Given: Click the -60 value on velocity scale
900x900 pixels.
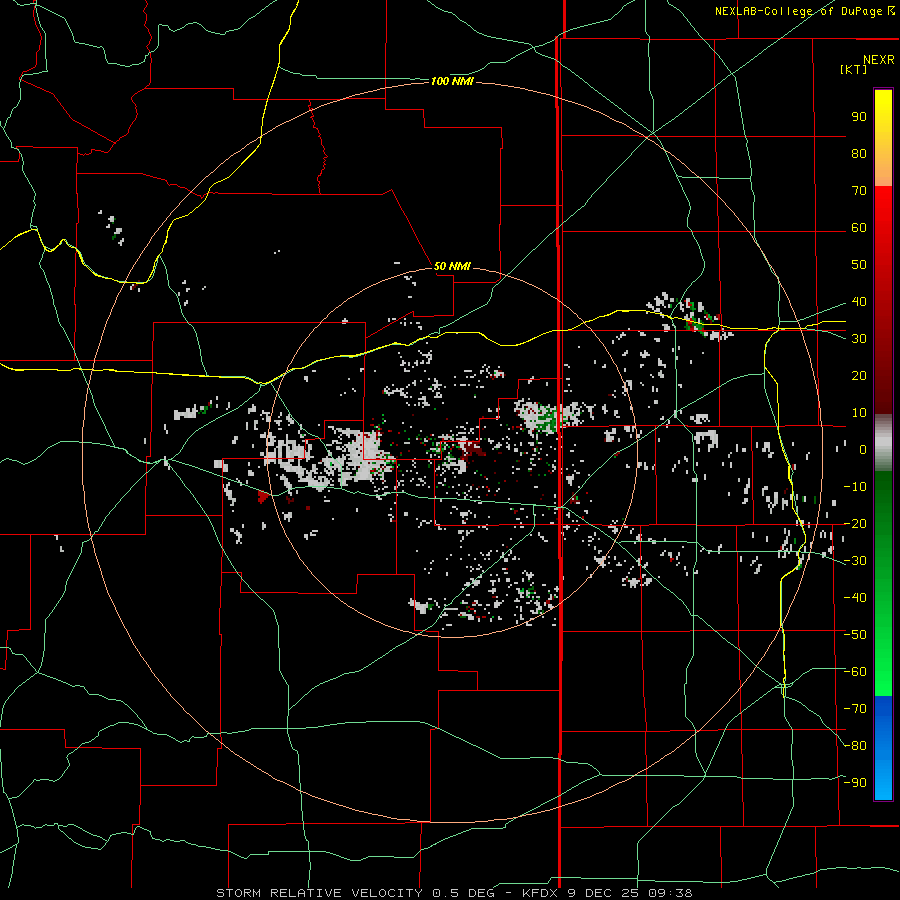Looking at the screenshot, I should (855, 672).
